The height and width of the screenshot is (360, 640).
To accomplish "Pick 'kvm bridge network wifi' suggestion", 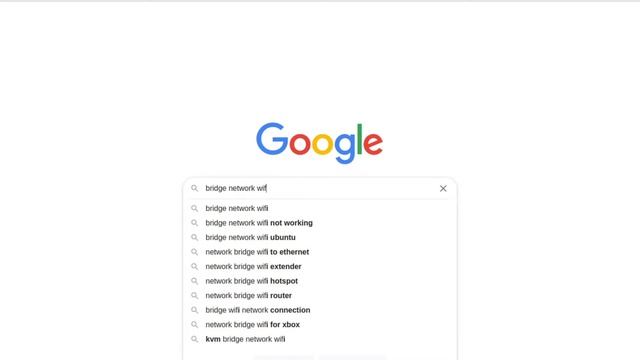I will pyautogui.click(x=320, y=339).
